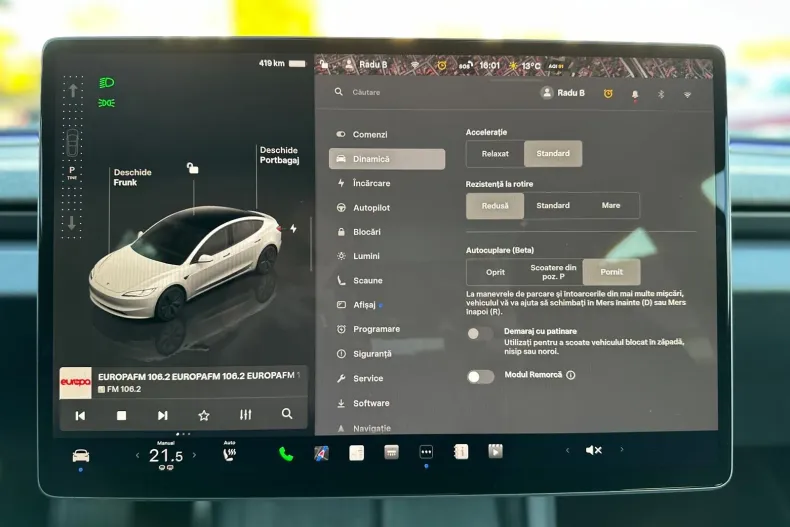Viewport: 790px width, 527px height.
Task: Open the Încărcare settings
Action: (386, 183)
